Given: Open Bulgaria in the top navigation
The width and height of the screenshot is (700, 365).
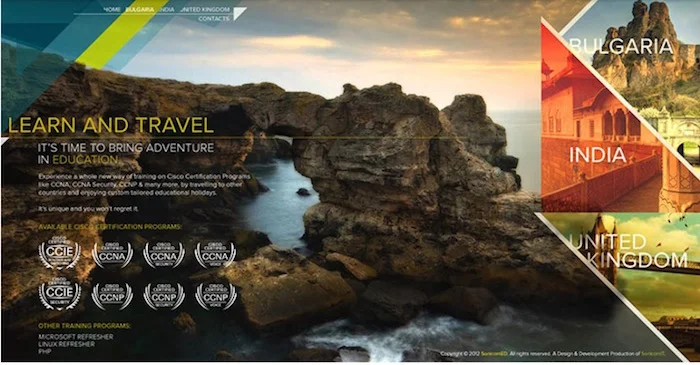Looking at the screenshot, I should pyautogui.click(x=140, y=9).
